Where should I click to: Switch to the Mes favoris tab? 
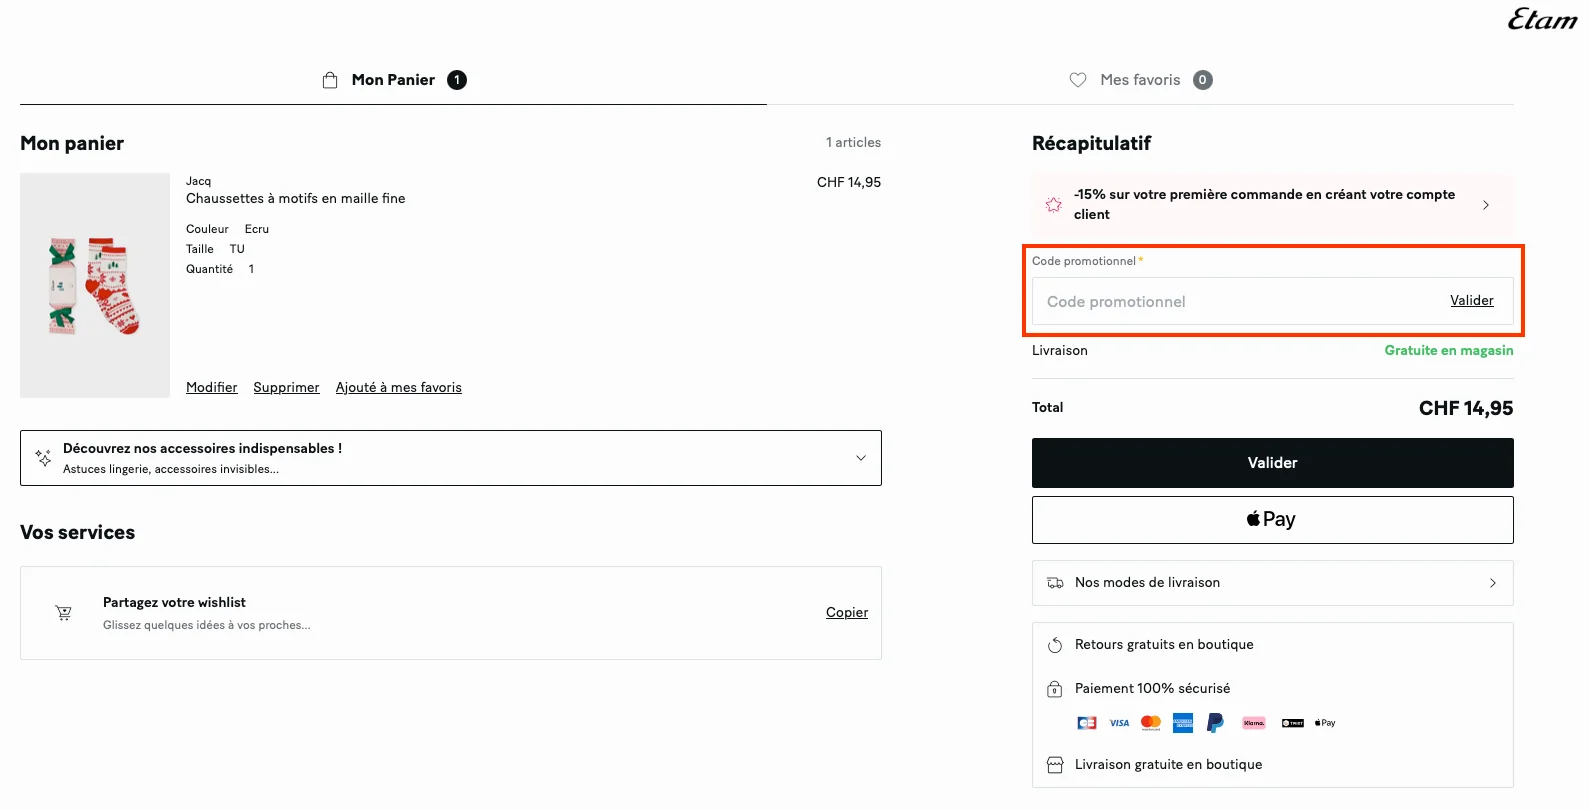(x=1140, y=80)
